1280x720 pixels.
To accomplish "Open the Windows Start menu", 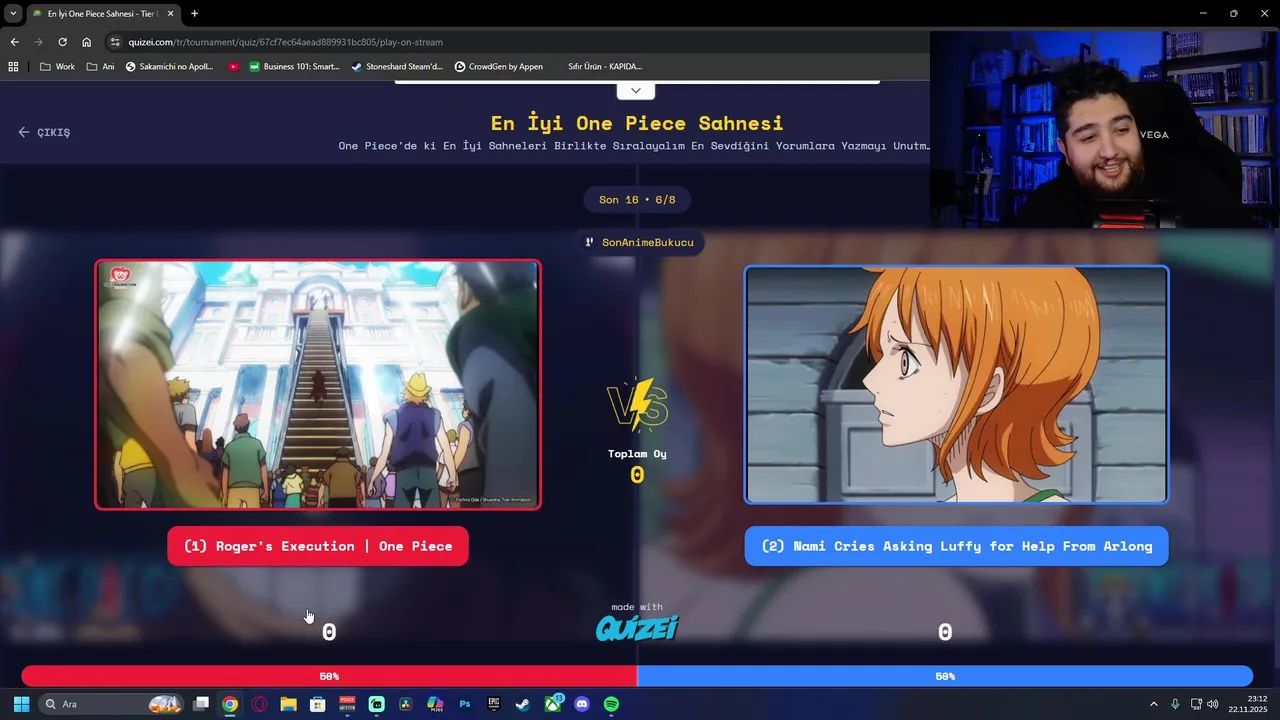I will [x=21, y=704].
